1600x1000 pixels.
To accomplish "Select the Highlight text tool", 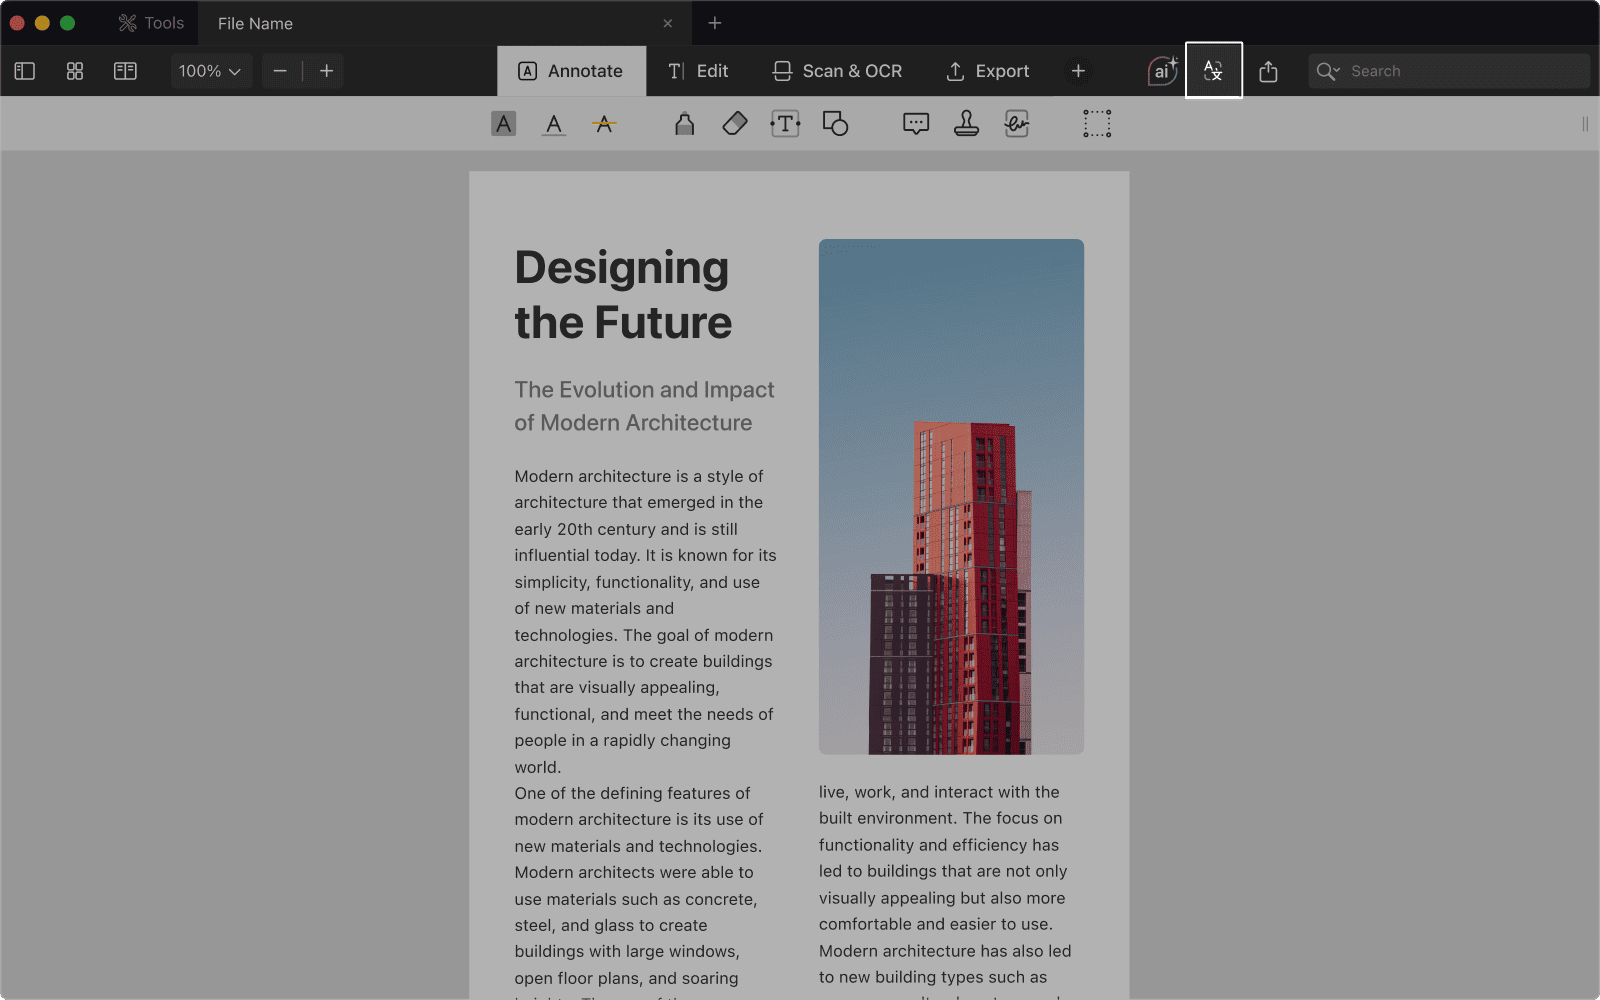I will click(x=503, y=124).
